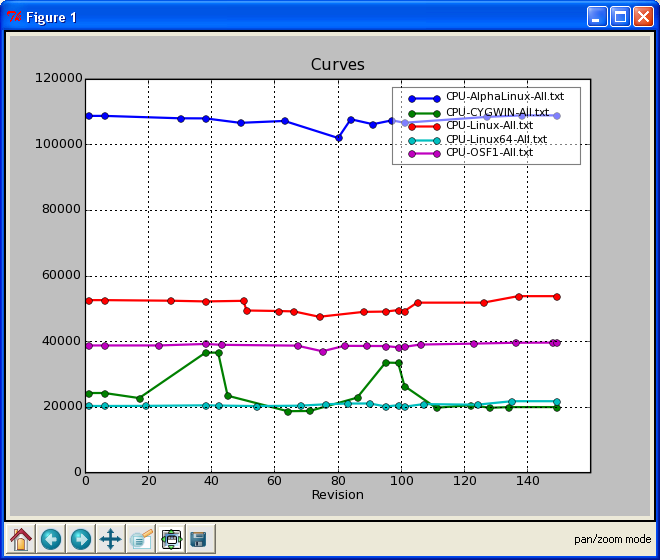Open the configure subplots tool

(x=171, y=539)
